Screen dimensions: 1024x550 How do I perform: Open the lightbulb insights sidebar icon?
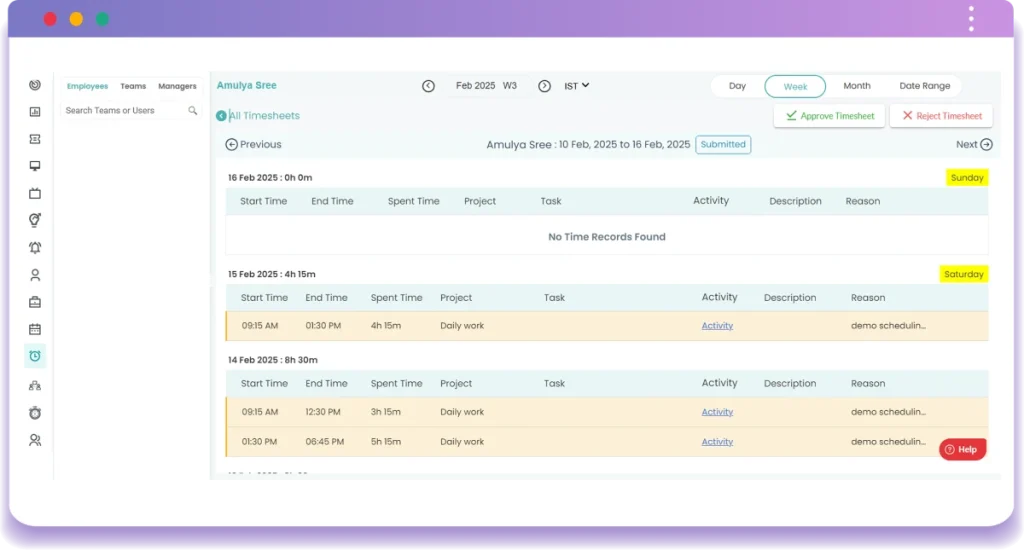coord(35,220)
